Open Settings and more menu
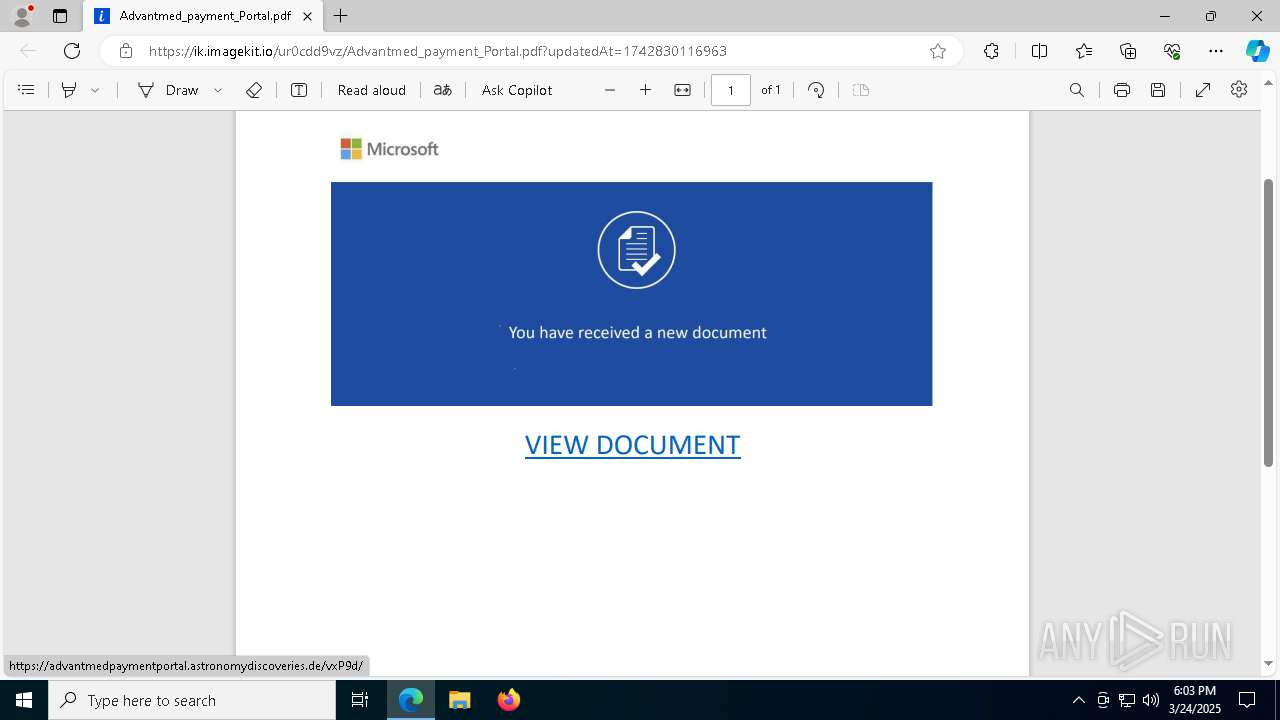 click(x=1216, y=51)
